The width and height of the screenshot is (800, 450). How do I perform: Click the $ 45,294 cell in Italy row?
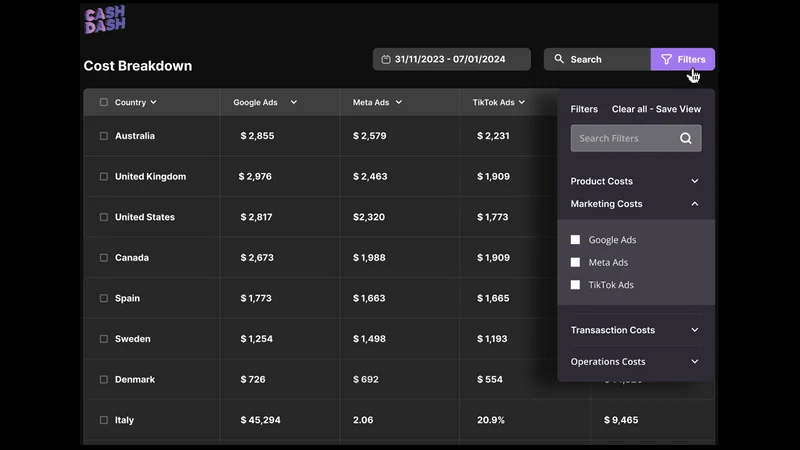pyautogui.click(x=260, y=420)
